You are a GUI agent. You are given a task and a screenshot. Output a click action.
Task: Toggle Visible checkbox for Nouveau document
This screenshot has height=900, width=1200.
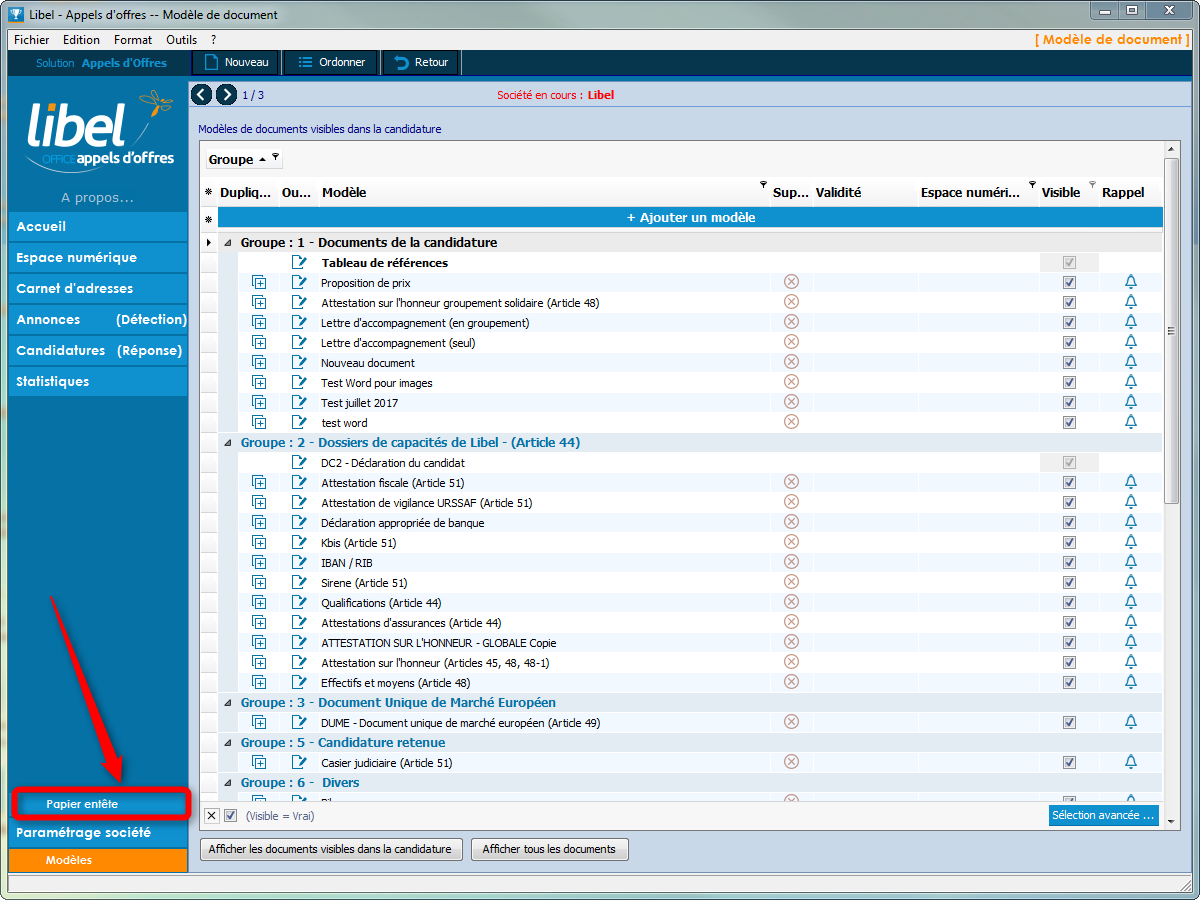(1070, 363)
